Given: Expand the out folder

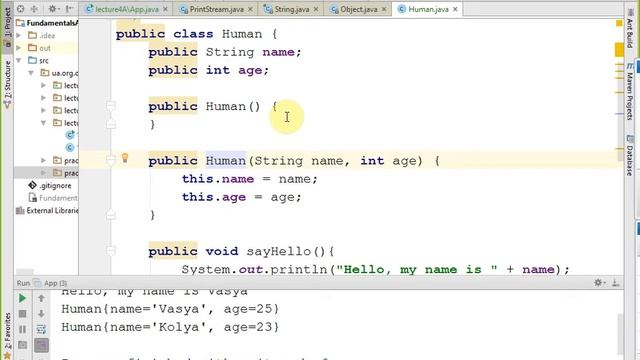Looking at the screenshot, I should [19, 48].
